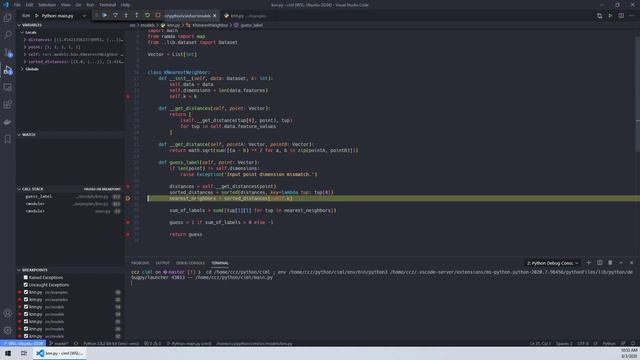The height and width of the screenshot is (360, 640).
Task: Expand the distances variable
Action: (25, 40)
